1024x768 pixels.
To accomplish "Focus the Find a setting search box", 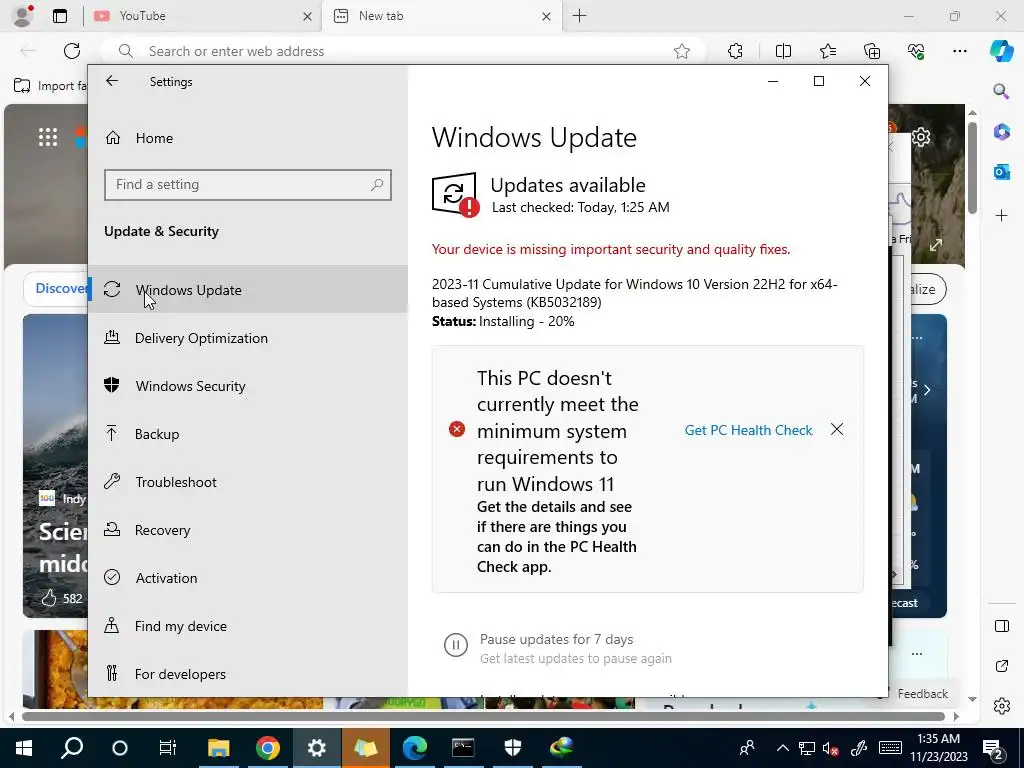I will [x=248, y=185].
